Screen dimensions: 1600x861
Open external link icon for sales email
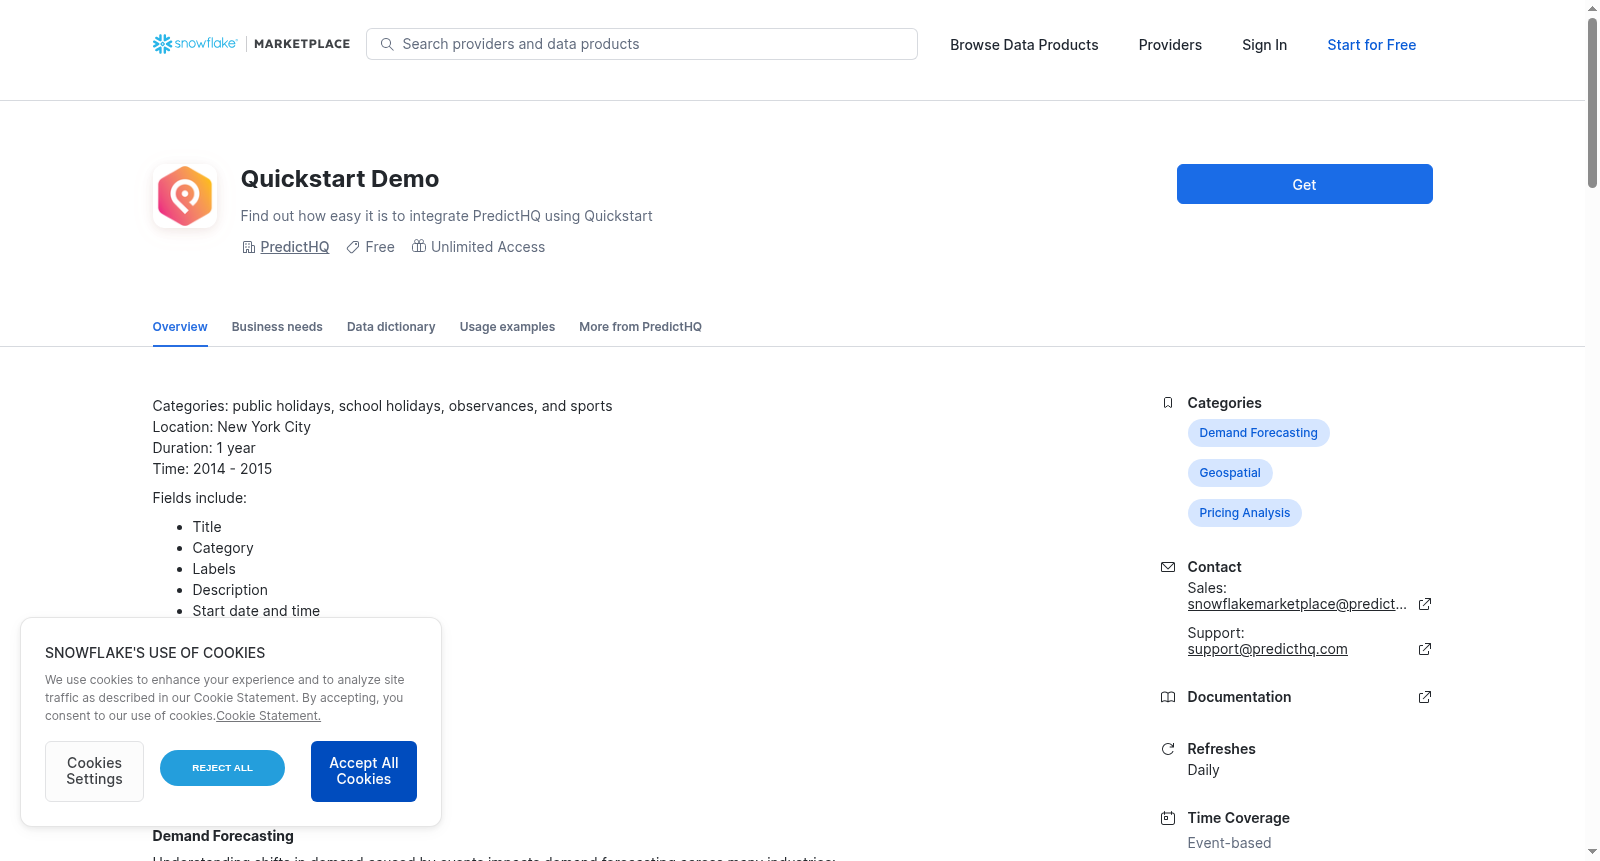tap(1425, 604)
